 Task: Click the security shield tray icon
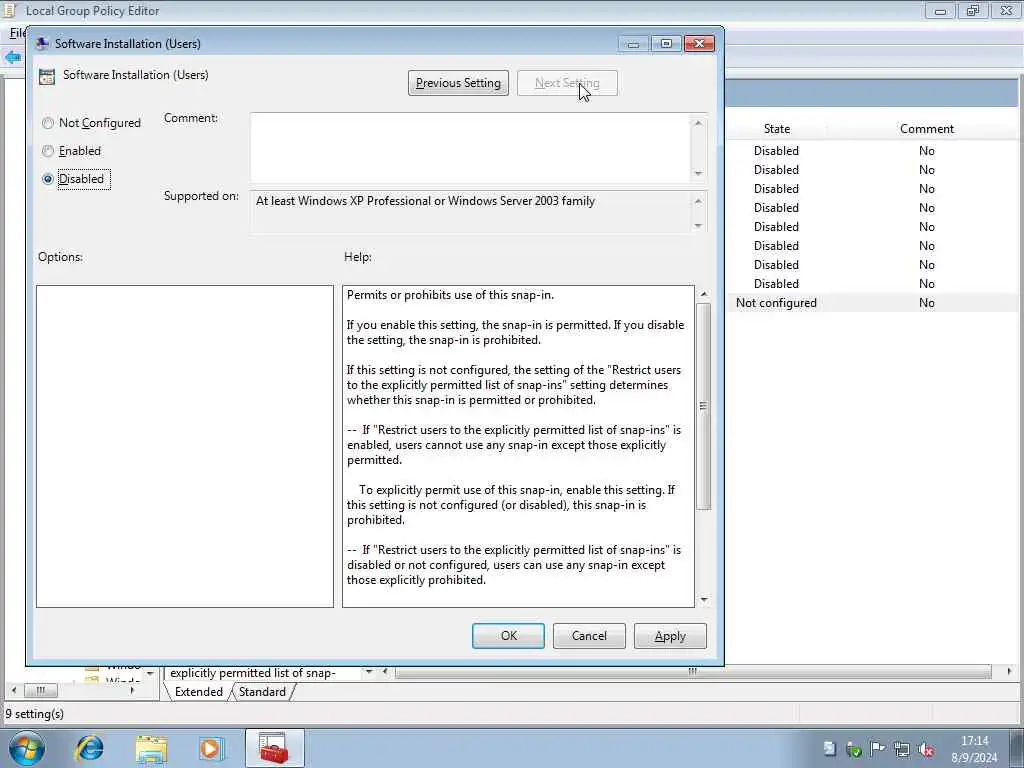coord(853,749)
